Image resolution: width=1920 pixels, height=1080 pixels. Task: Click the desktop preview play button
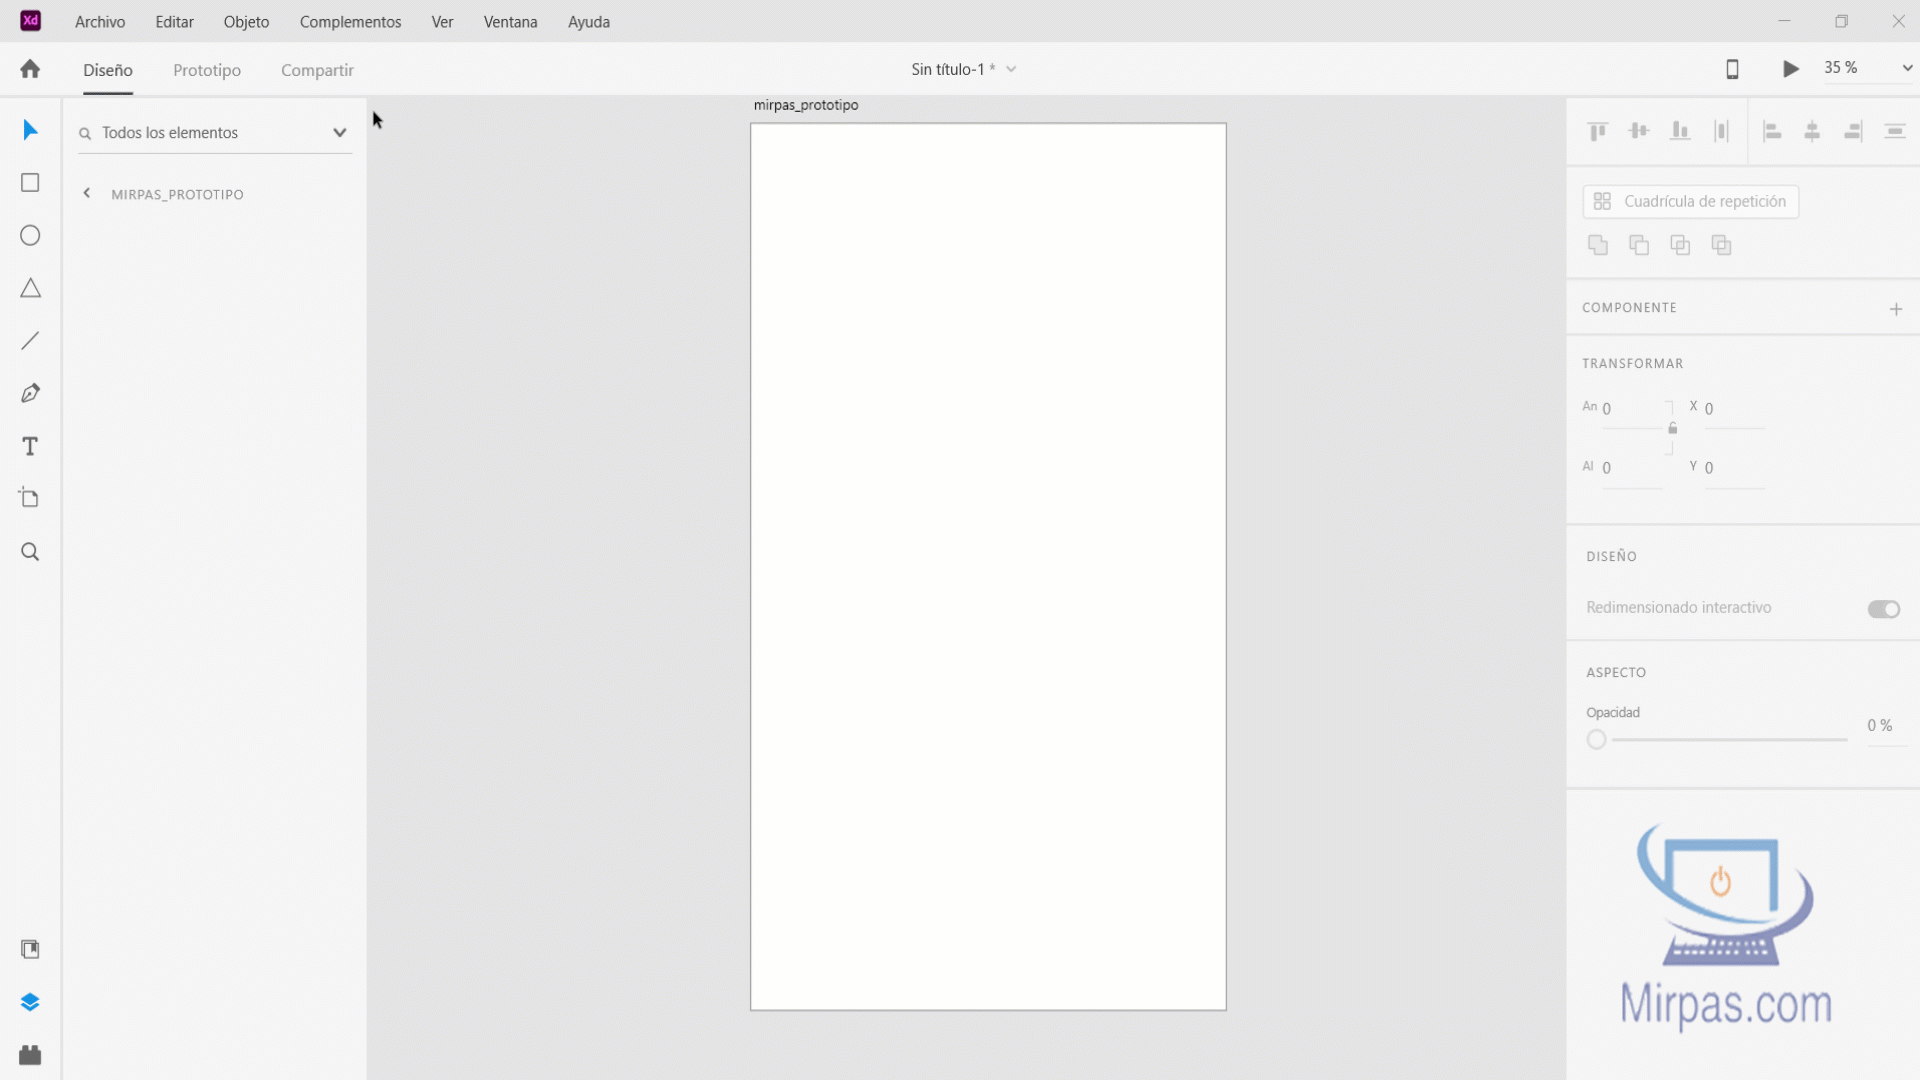coord(1790,69)
